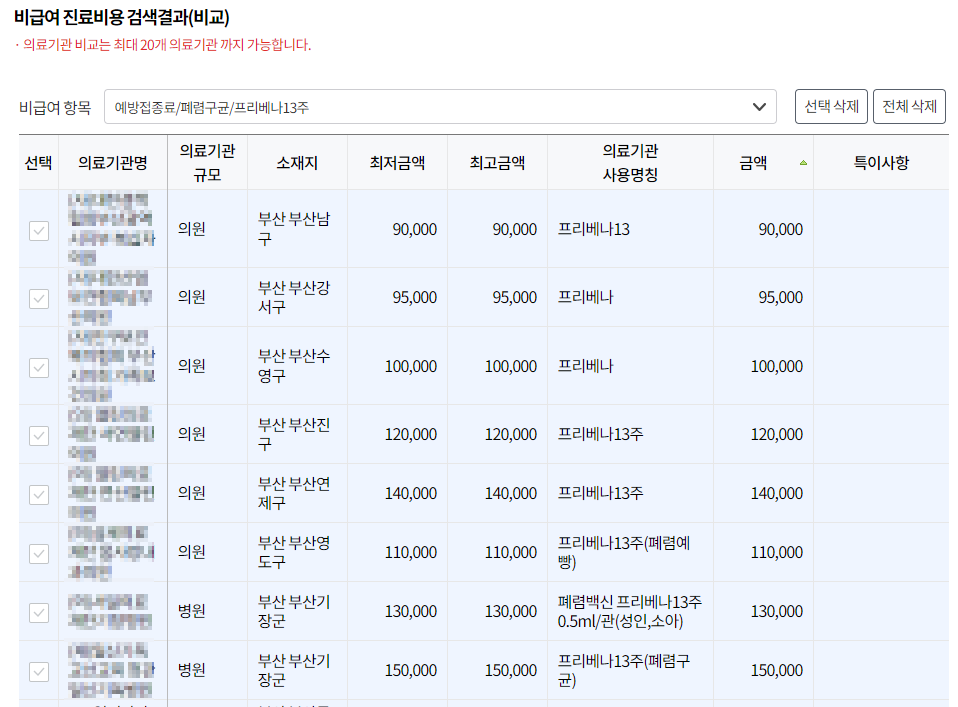The image size is (958, 707).
Task: Check the checkbox for the 부산연제구 row
Action: coord(38,492)
